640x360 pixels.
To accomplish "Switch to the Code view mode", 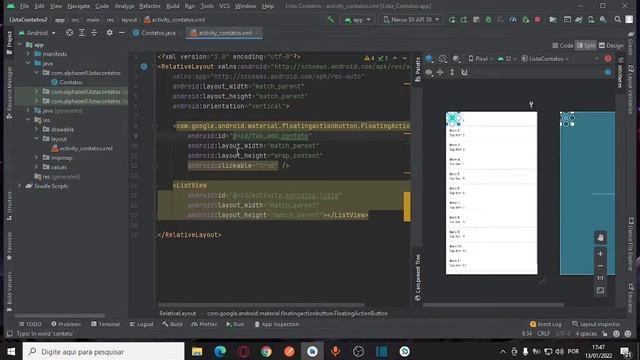I will (563, 46).
